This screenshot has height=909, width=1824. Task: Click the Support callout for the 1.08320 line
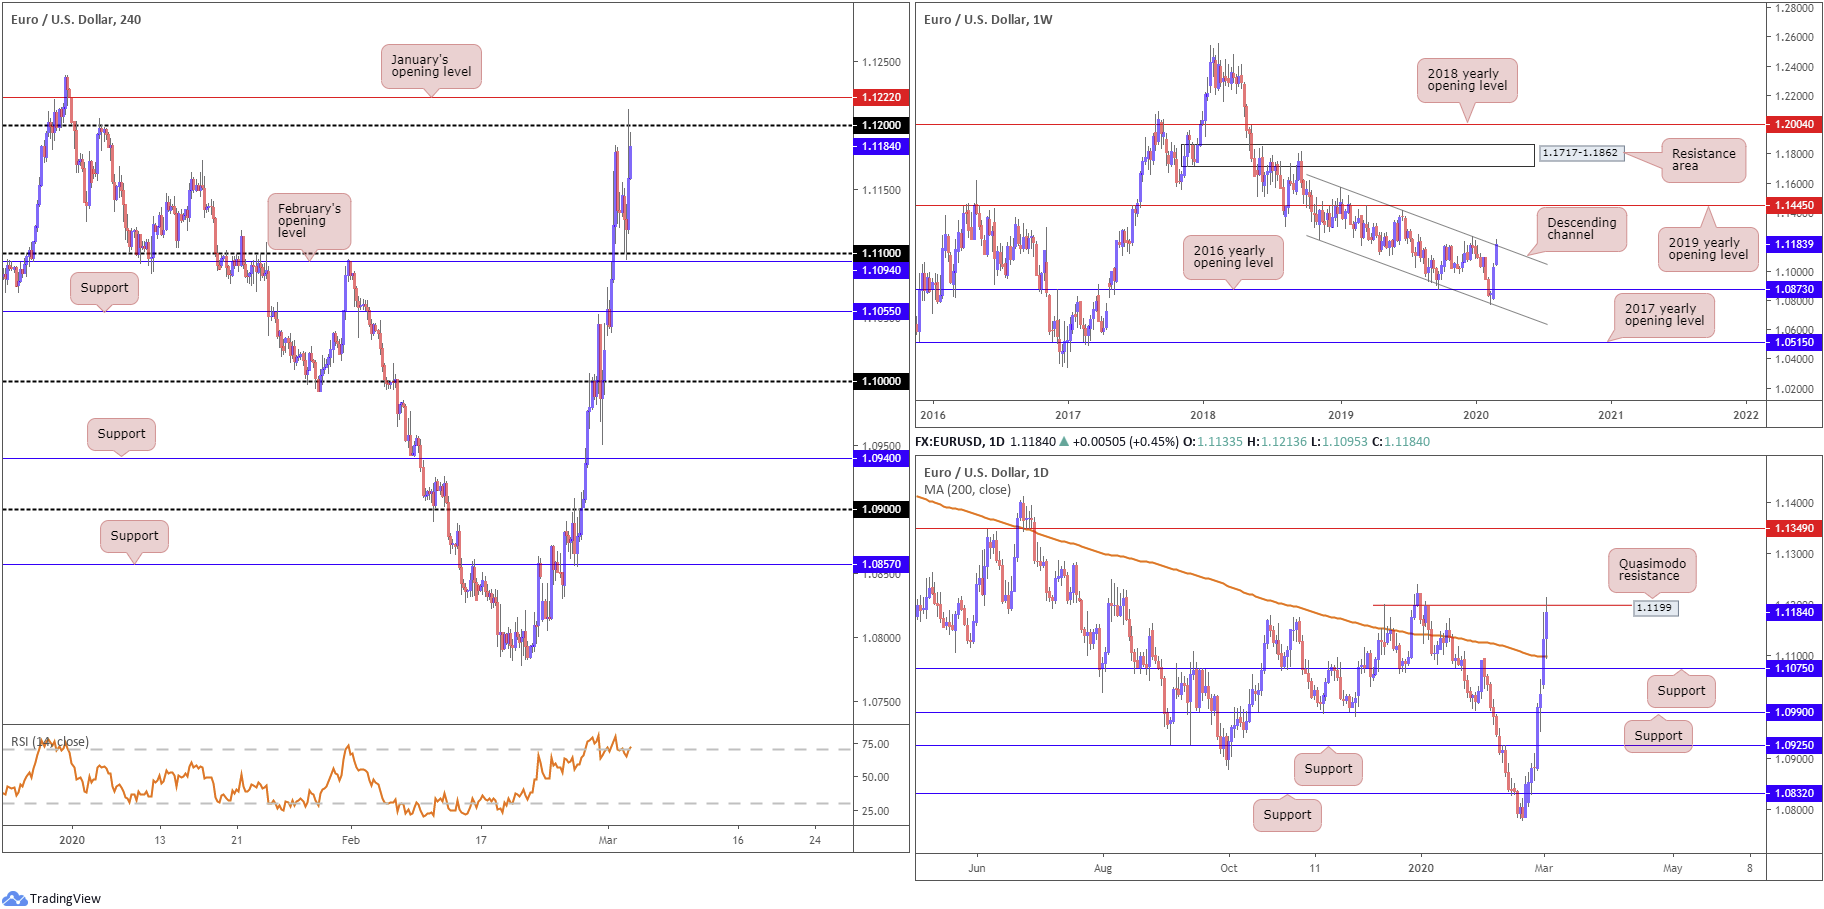1287,815
